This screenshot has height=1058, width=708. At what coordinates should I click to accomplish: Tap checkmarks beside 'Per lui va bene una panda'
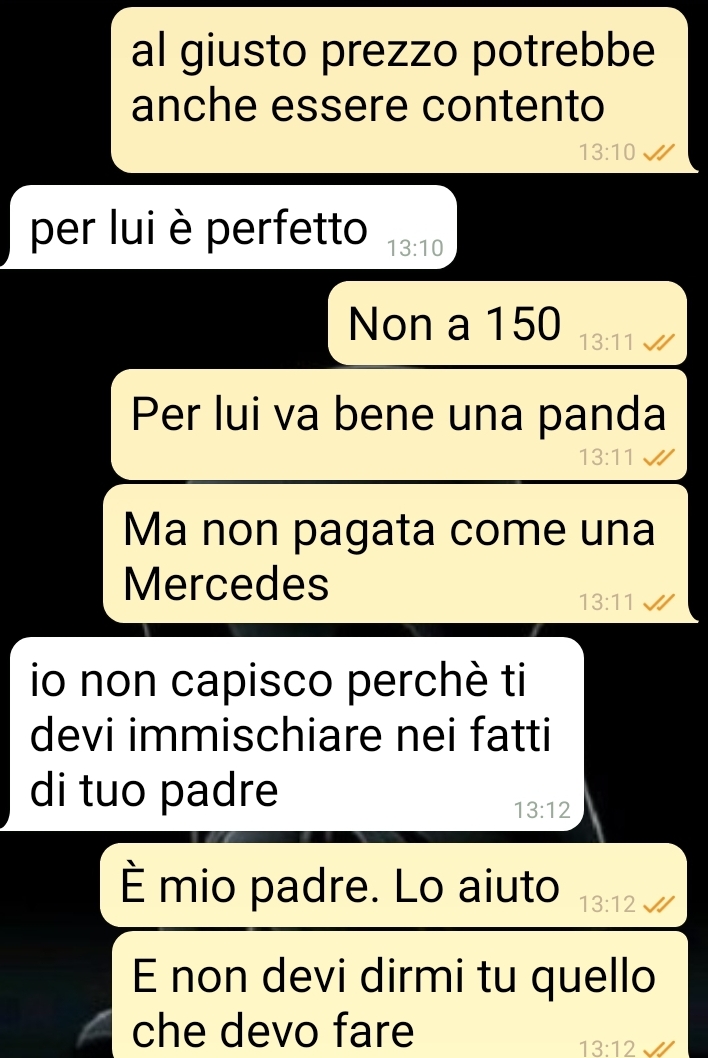click(x=659, y=458)
